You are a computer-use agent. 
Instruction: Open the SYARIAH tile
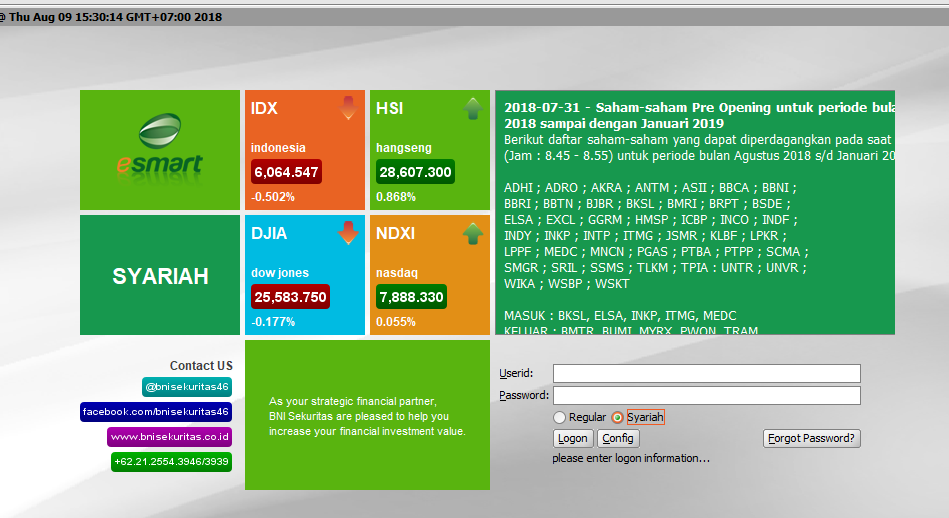tap(160, 275)
